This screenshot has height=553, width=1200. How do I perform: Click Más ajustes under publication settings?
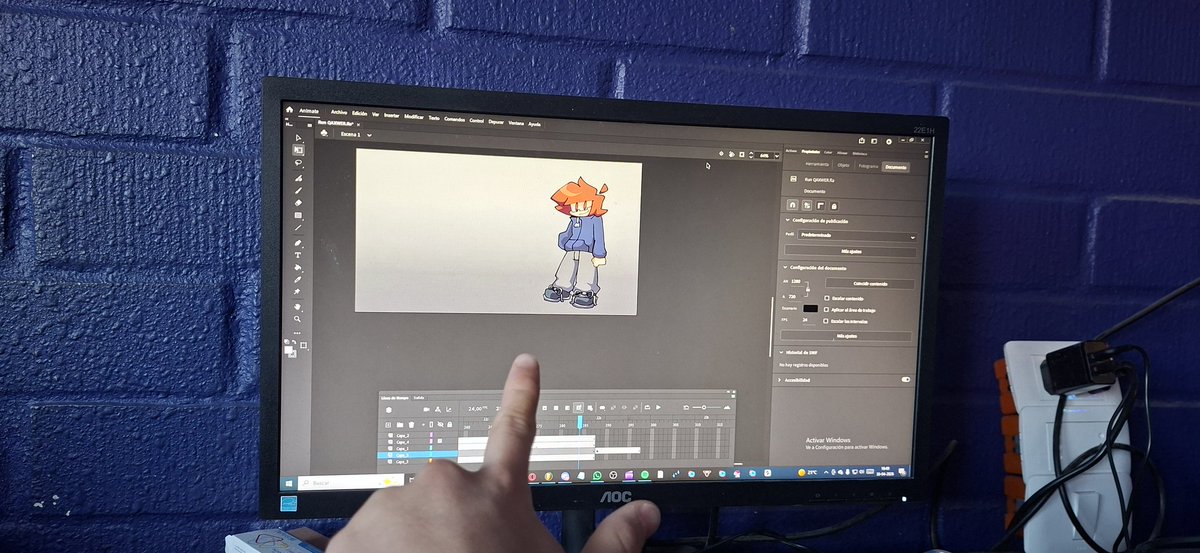tap(850, 250)
